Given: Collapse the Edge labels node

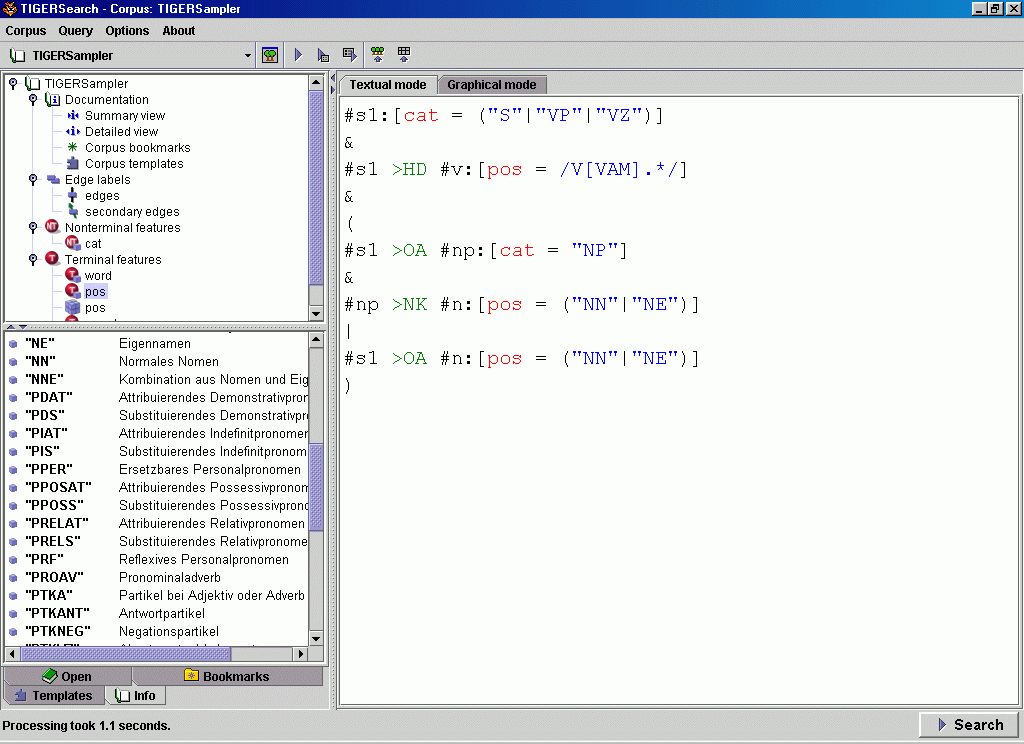Looking at the screenshot, I should (33, 179).
